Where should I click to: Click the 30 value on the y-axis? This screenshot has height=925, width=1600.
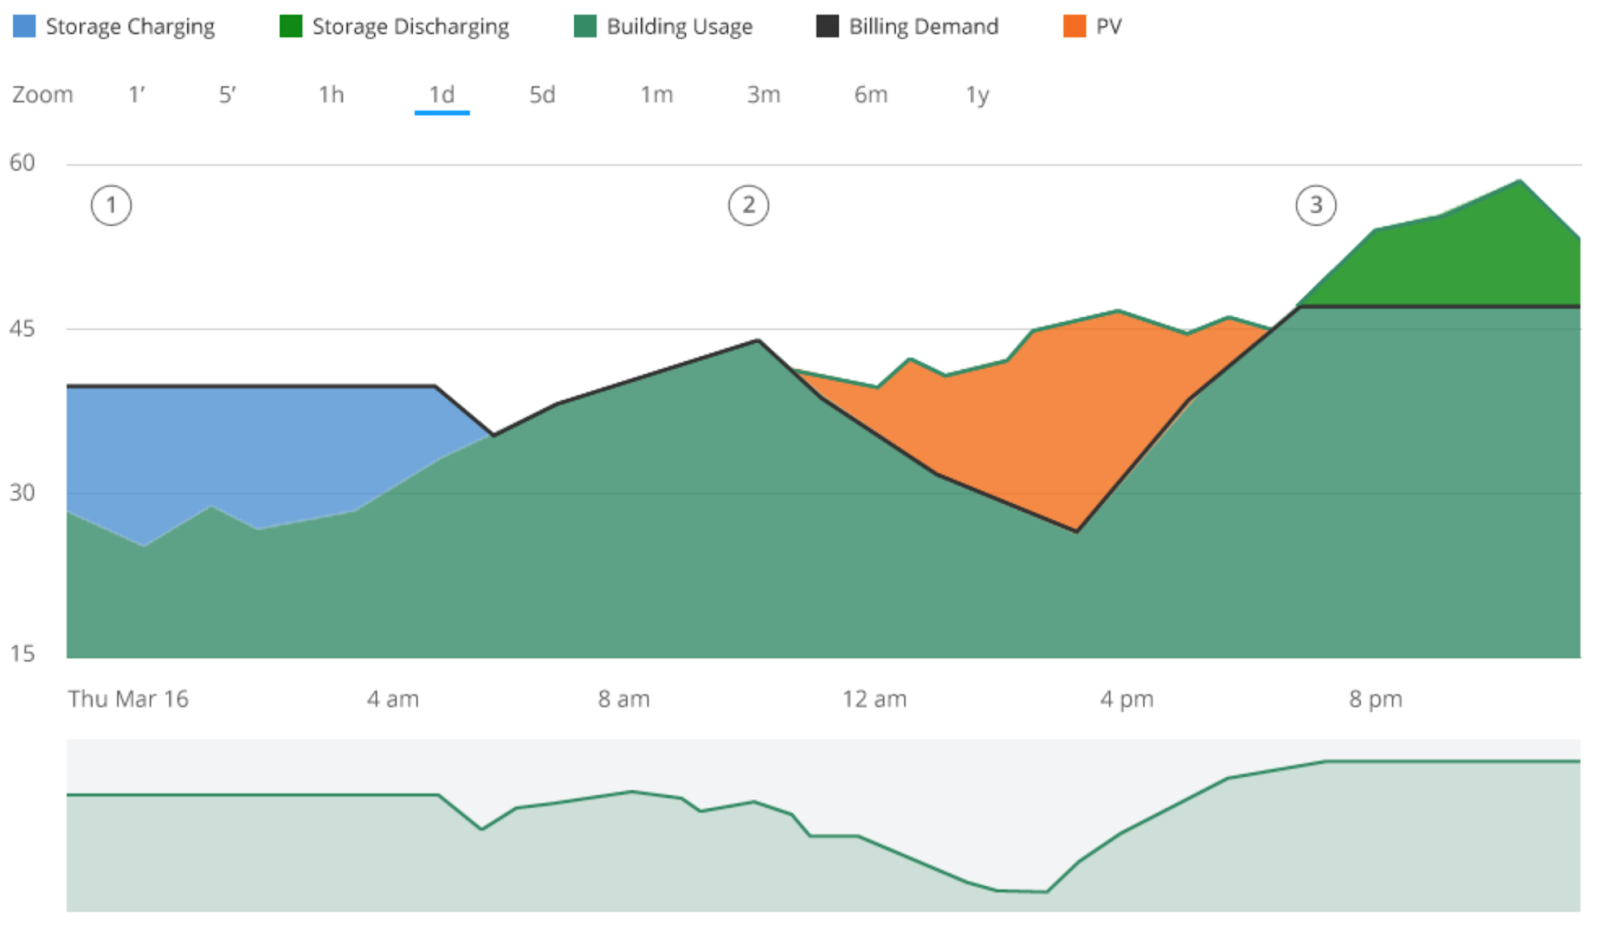pos(22,493)
